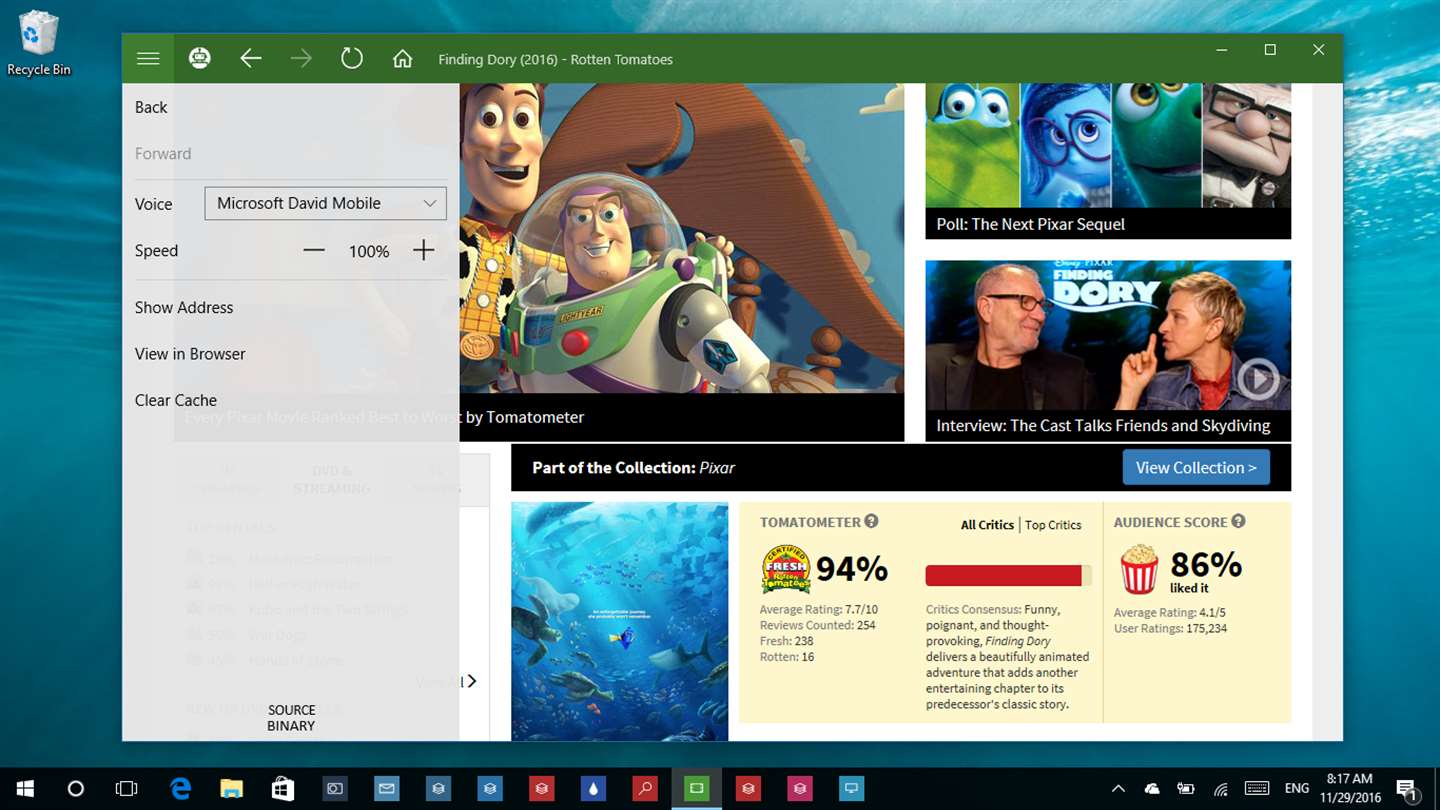Image resolution: width=1440 pixels, height=810 pixels.
Task: Choose Clear Cache menu item
Action: click(x=176, y=400)
